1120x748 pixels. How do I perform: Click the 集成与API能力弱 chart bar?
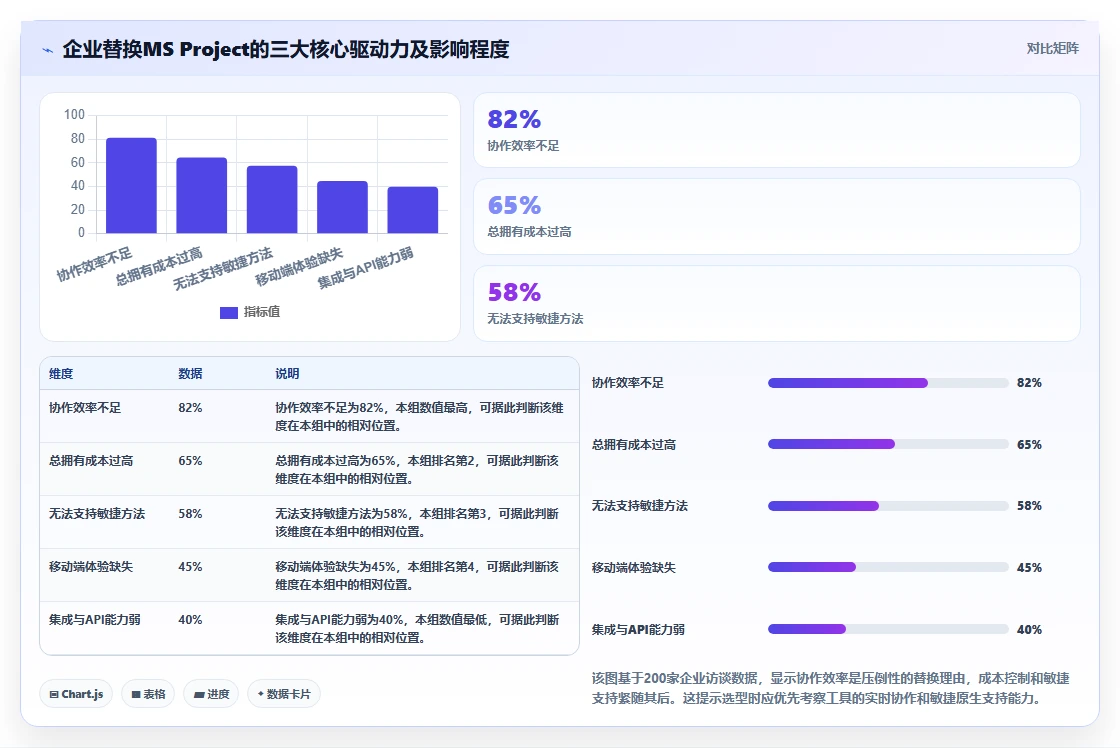pos(413,210)
